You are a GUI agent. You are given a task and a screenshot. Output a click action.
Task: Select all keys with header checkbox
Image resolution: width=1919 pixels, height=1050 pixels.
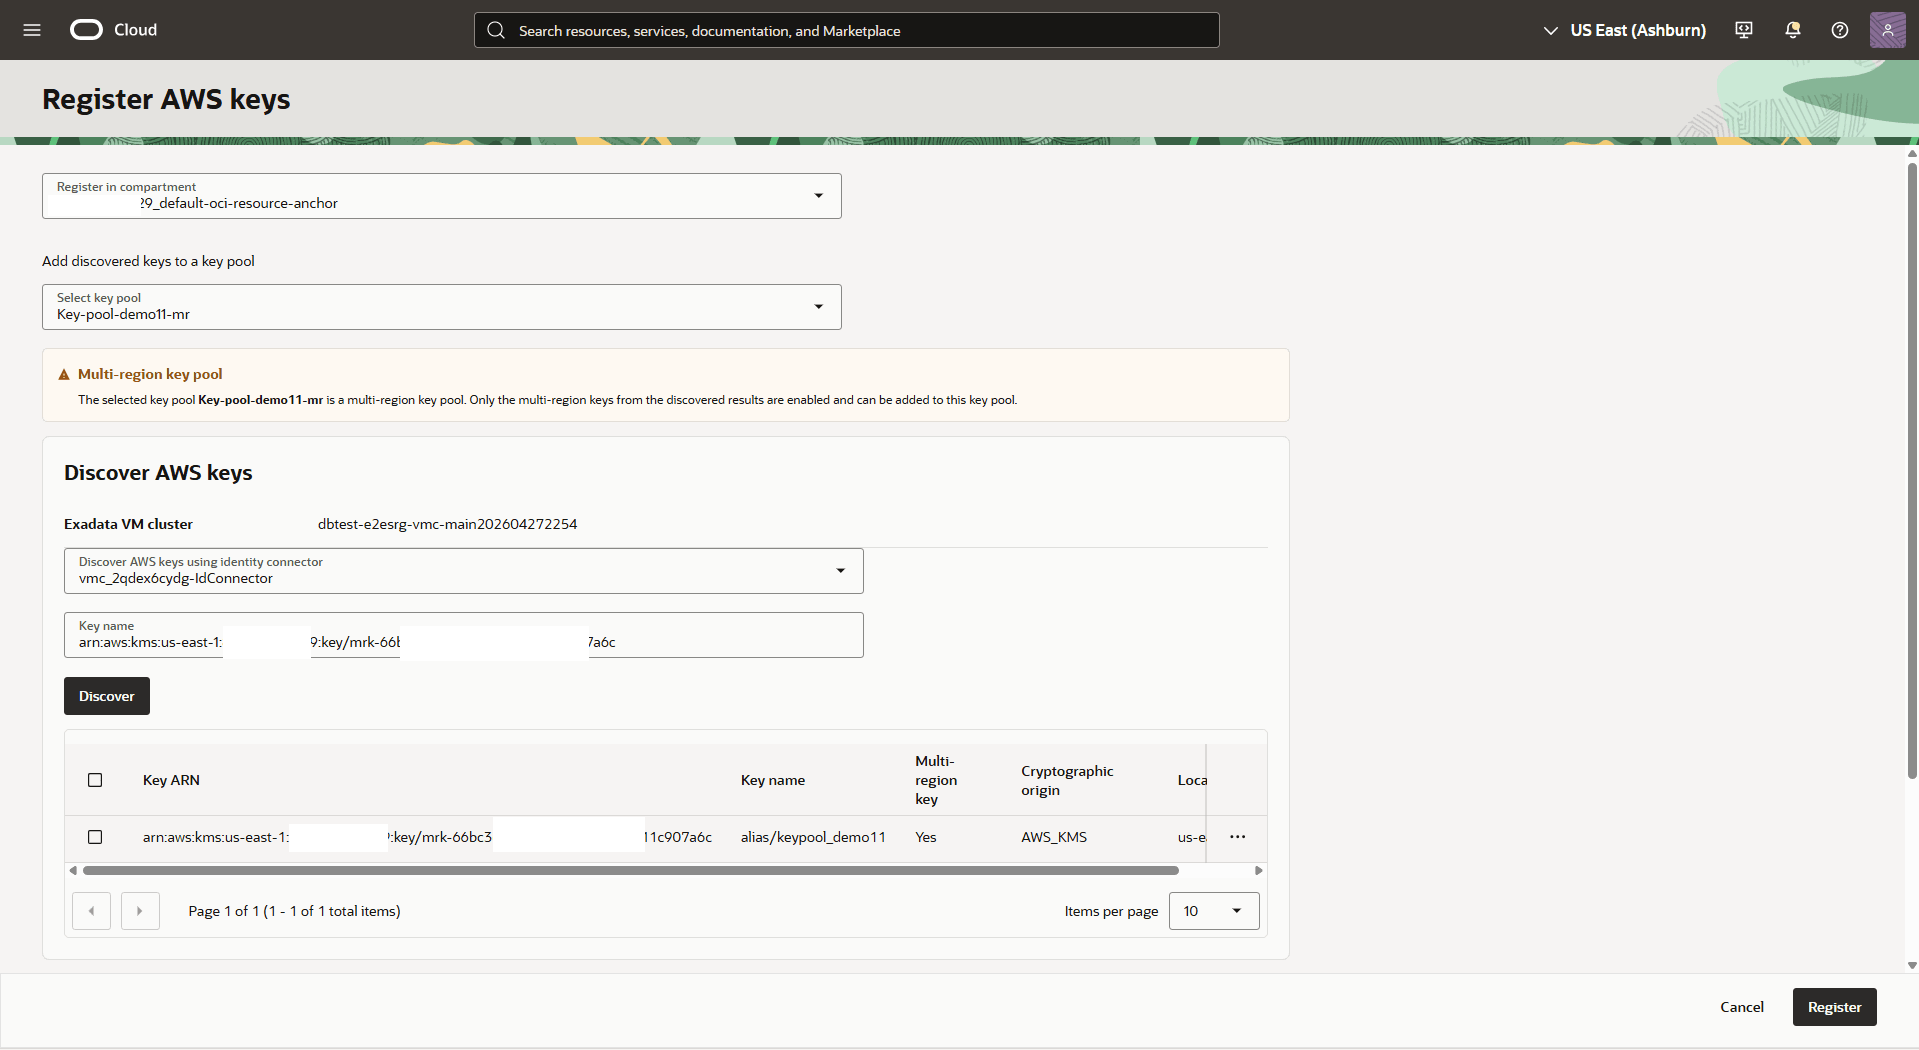[95, 780]
